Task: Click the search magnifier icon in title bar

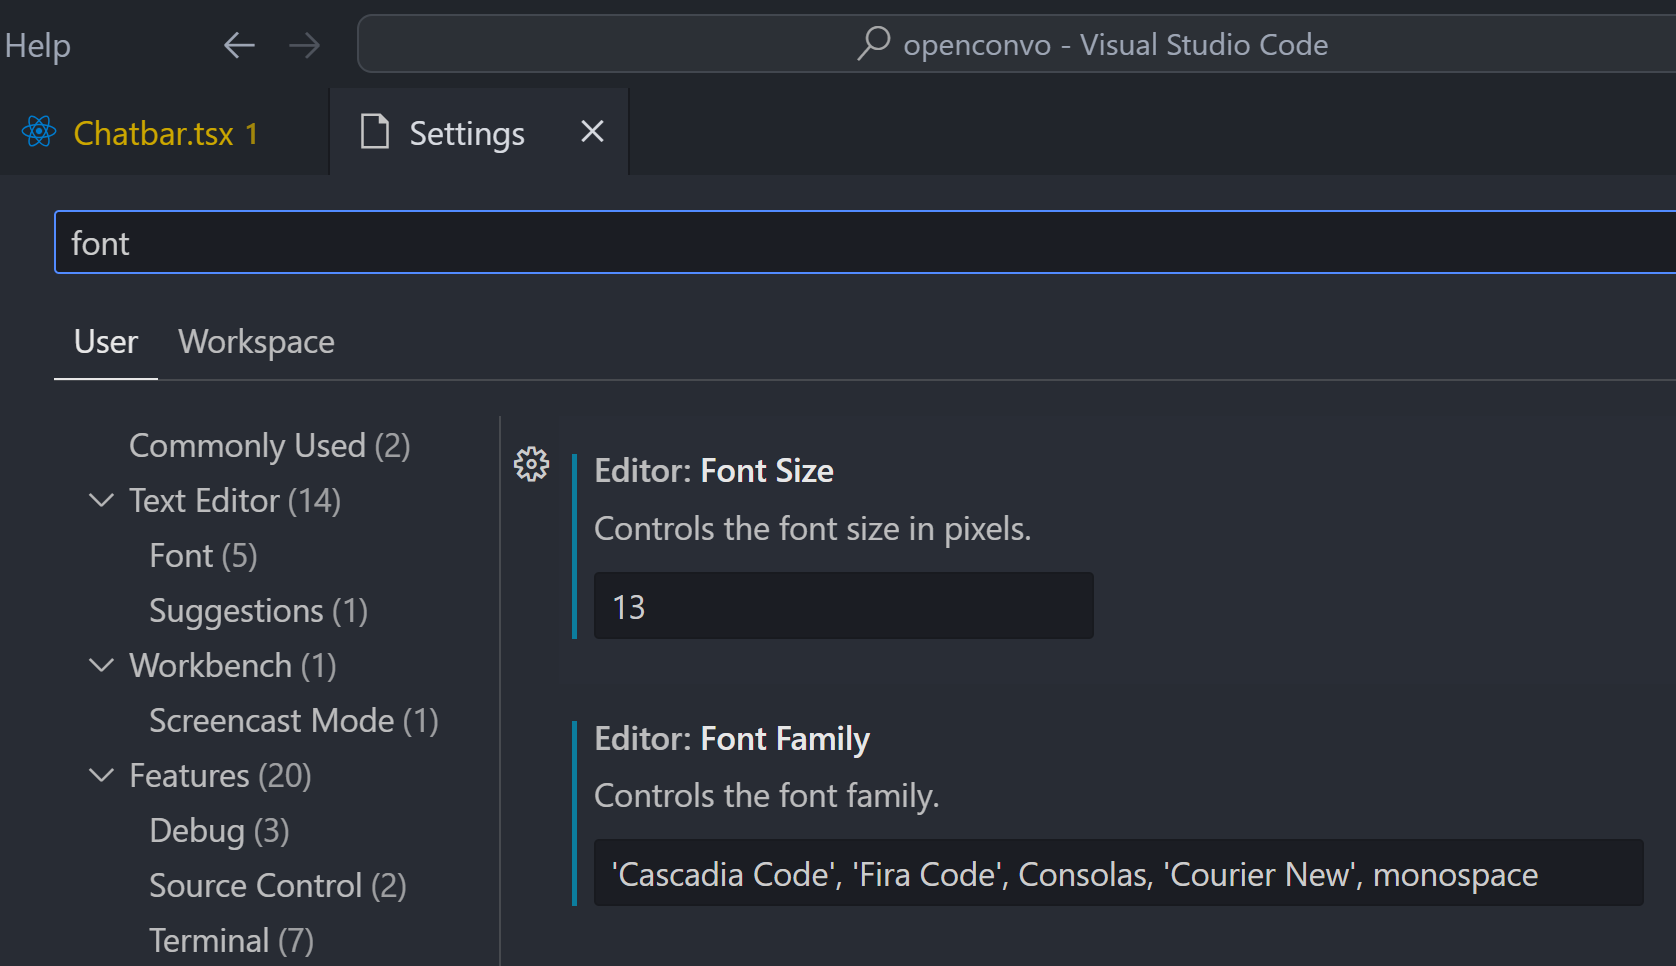Action: point(873,43)
